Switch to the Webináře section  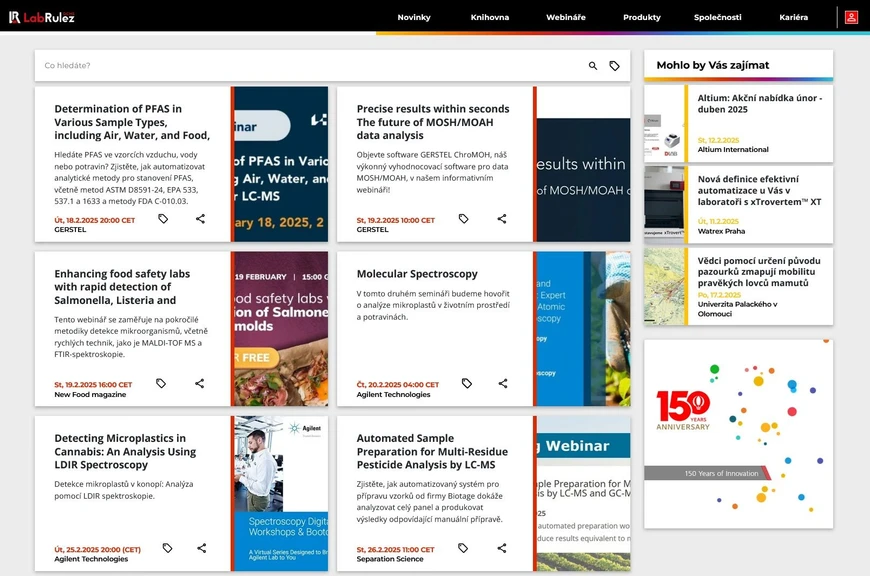pyautogui.click(x=565, y=17)
